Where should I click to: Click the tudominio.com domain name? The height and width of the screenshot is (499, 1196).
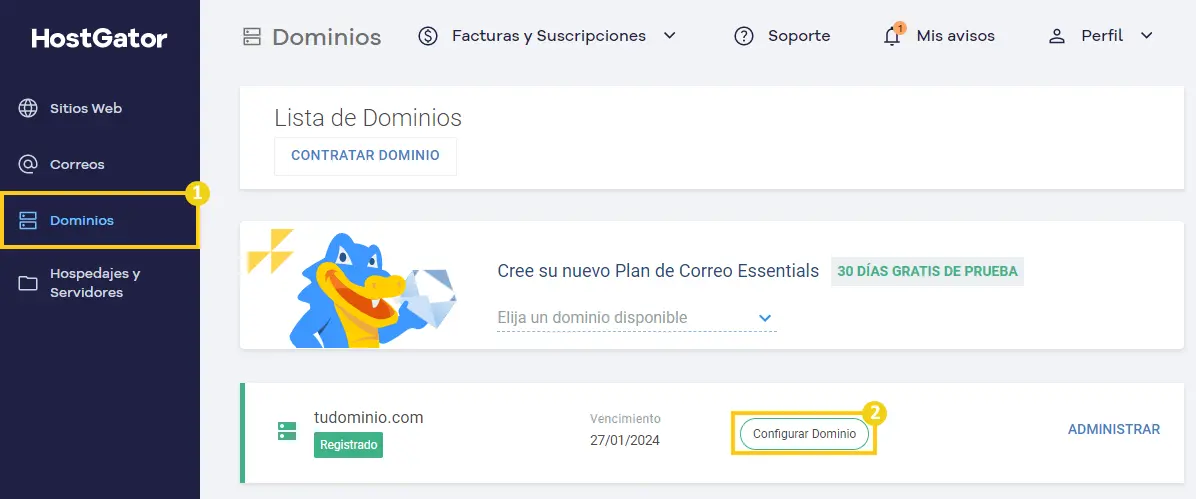click(368, 417)
